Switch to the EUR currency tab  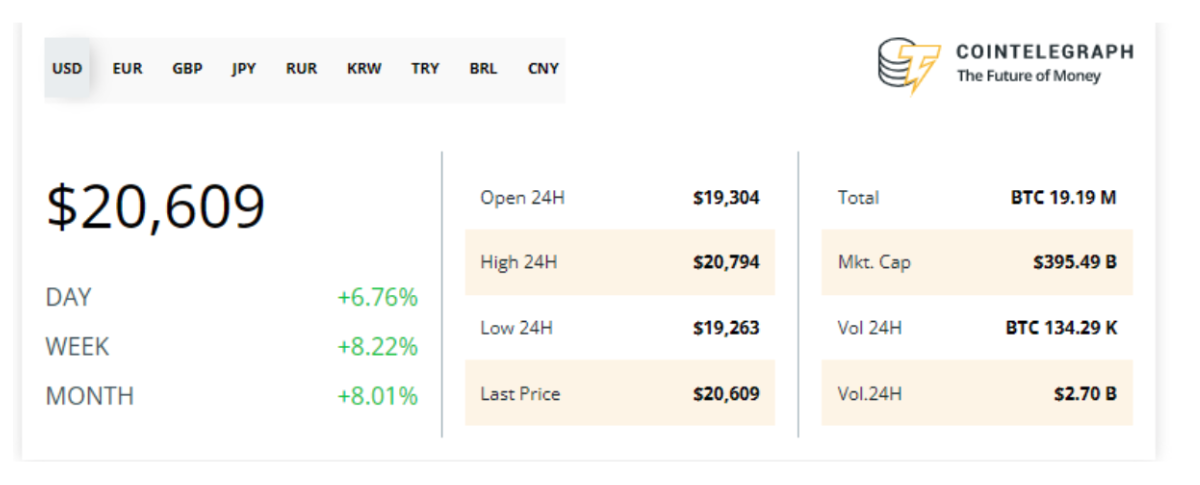click(x=127, y=69)
